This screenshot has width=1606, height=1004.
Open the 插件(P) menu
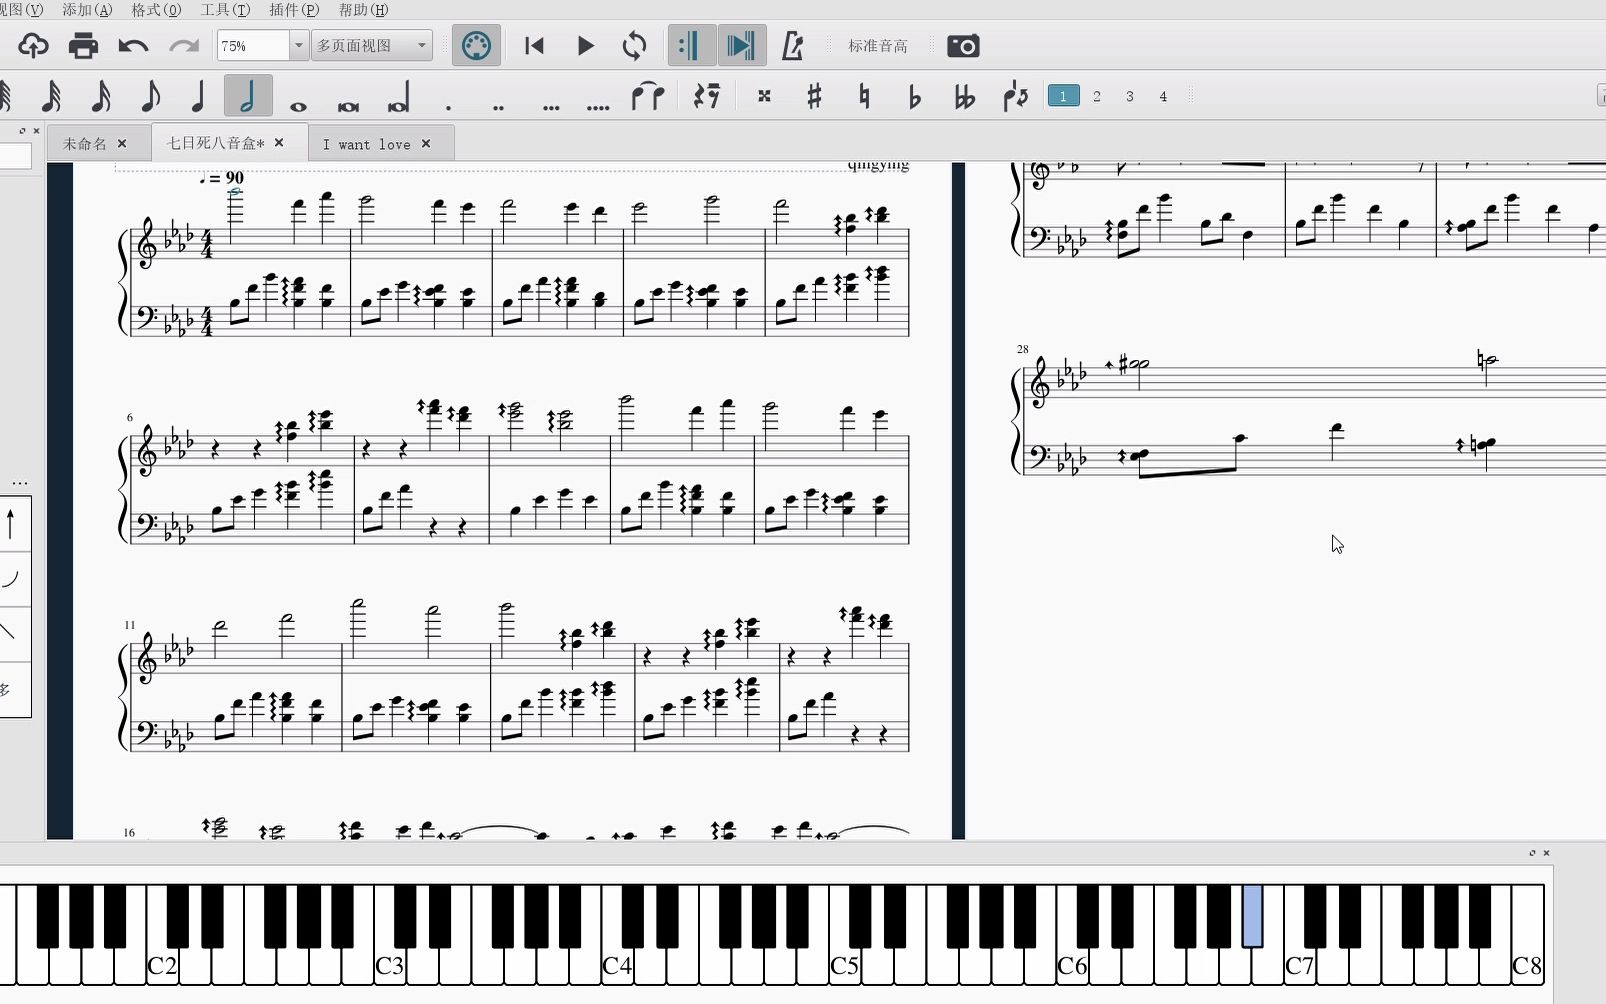294,10
